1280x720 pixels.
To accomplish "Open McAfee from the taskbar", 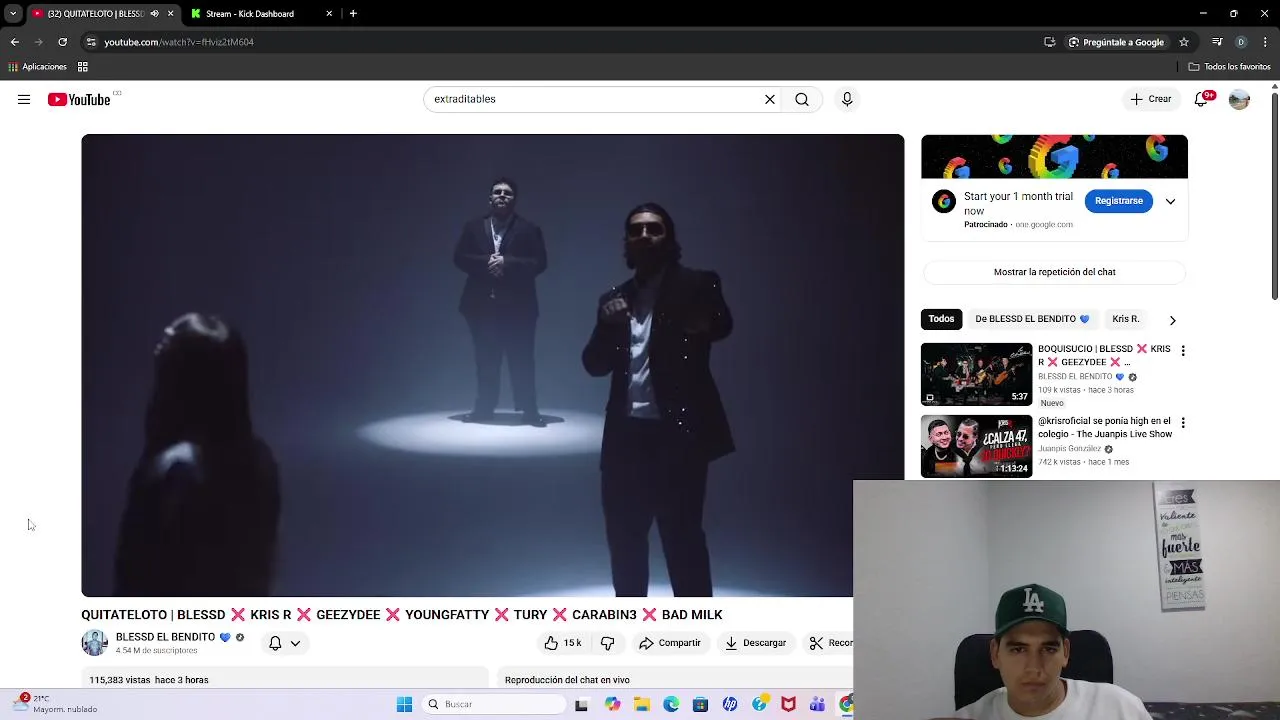I will point(789,704).
